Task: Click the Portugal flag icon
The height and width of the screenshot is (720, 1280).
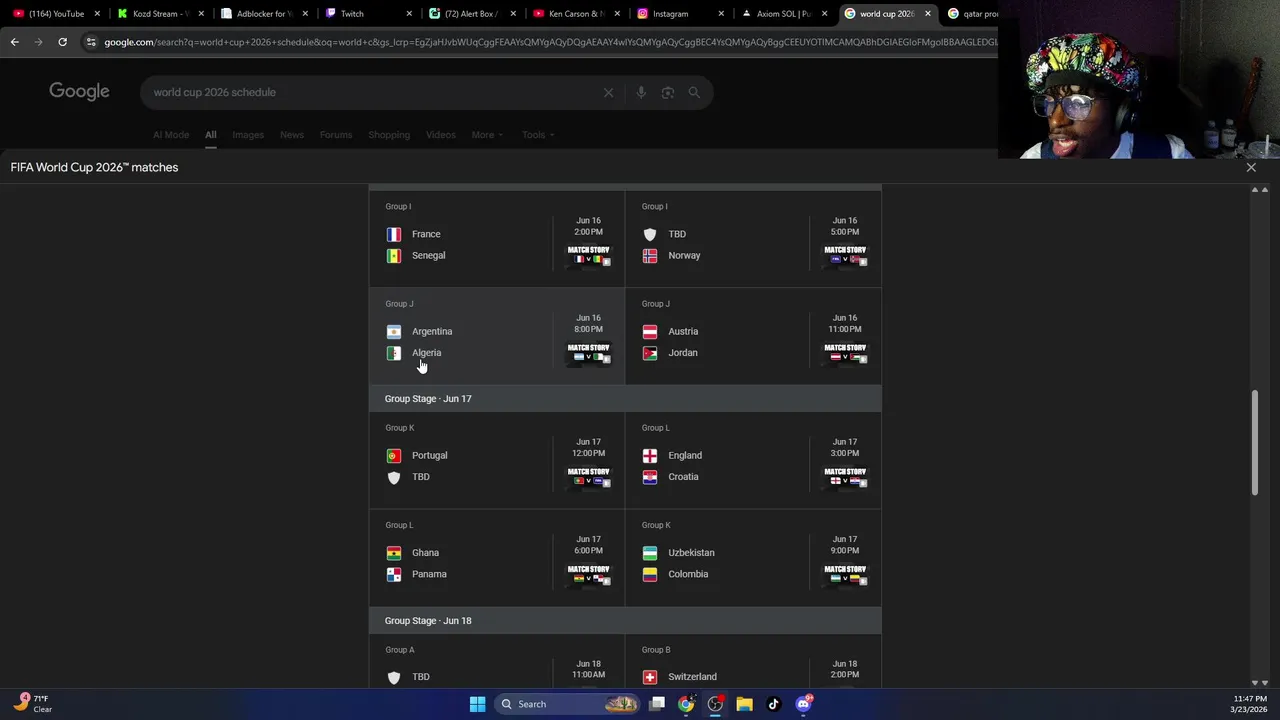Action: pyautogui.click(x=394, y=455)
